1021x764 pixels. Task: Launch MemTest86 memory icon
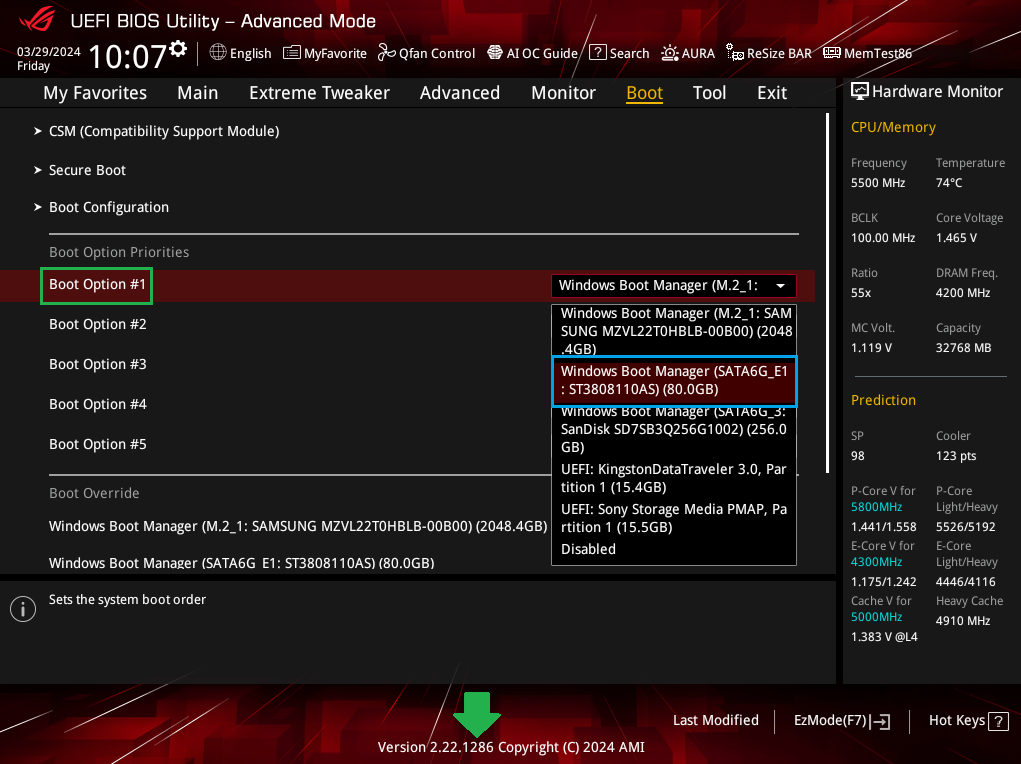click(x=832, y=53)
